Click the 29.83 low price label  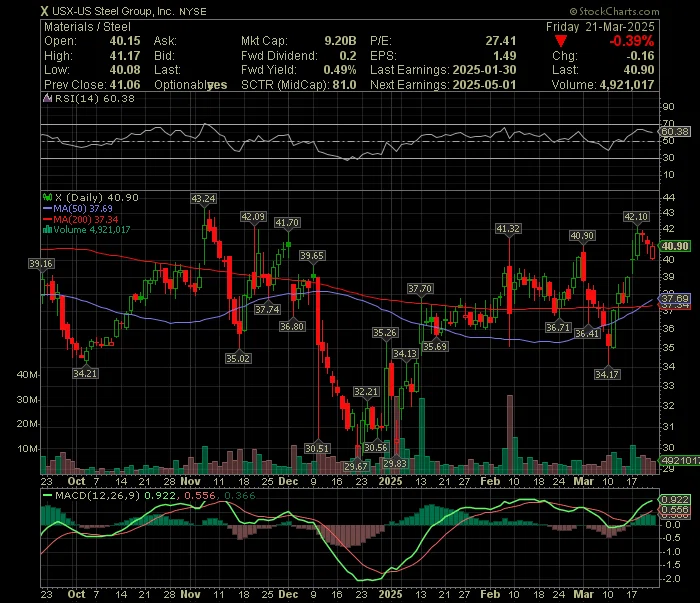pyautogui.click(x=395, y=464)
